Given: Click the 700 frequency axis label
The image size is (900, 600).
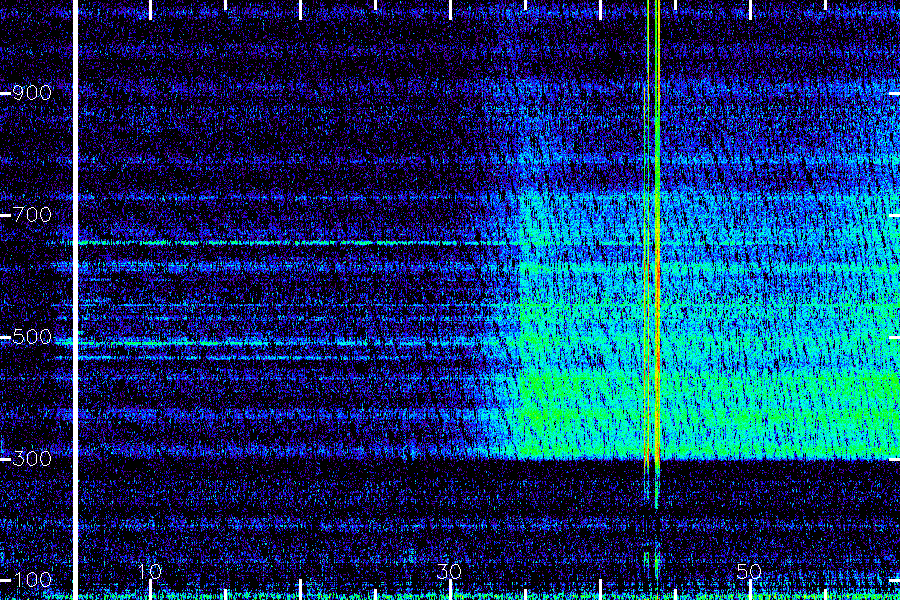Looking at the screenshot, I should (32, 215).
